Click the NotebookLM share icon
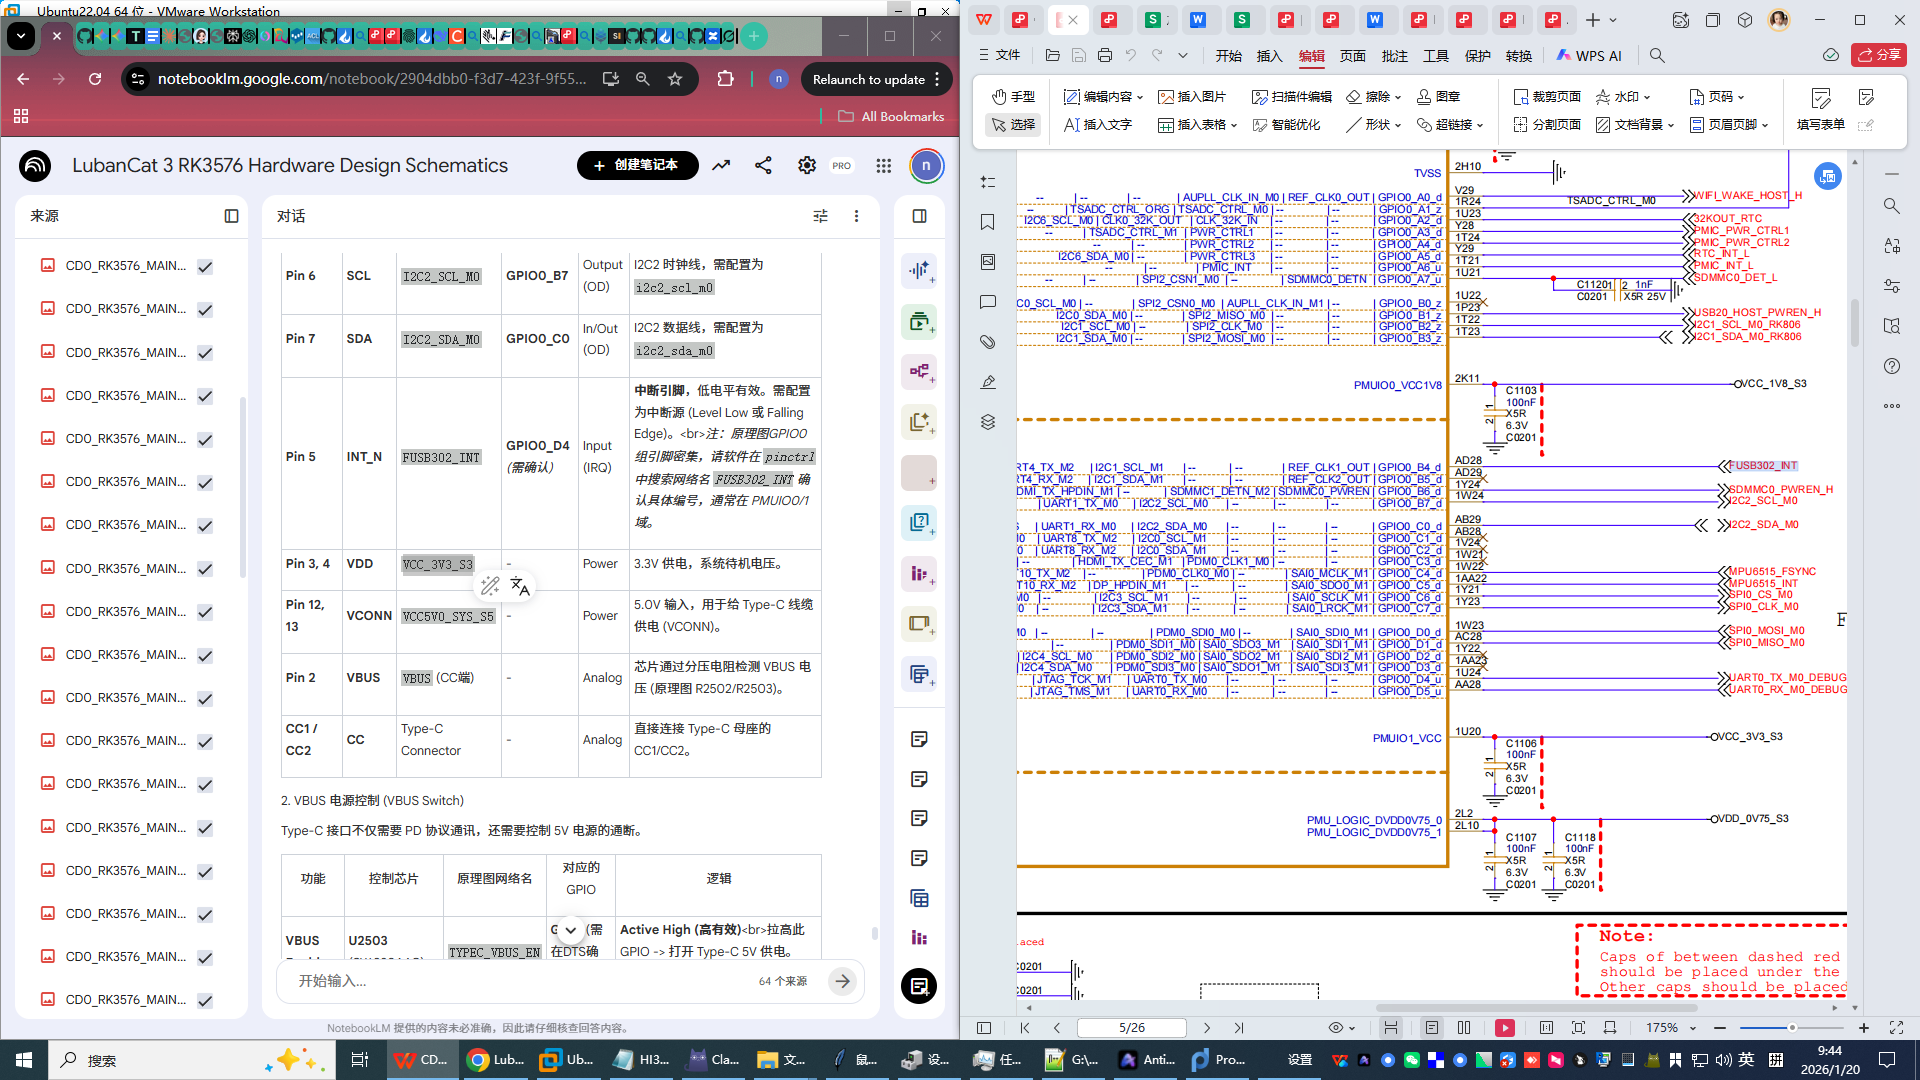The height and width of the screenshot is (1080, 1920). click(763, 166)
